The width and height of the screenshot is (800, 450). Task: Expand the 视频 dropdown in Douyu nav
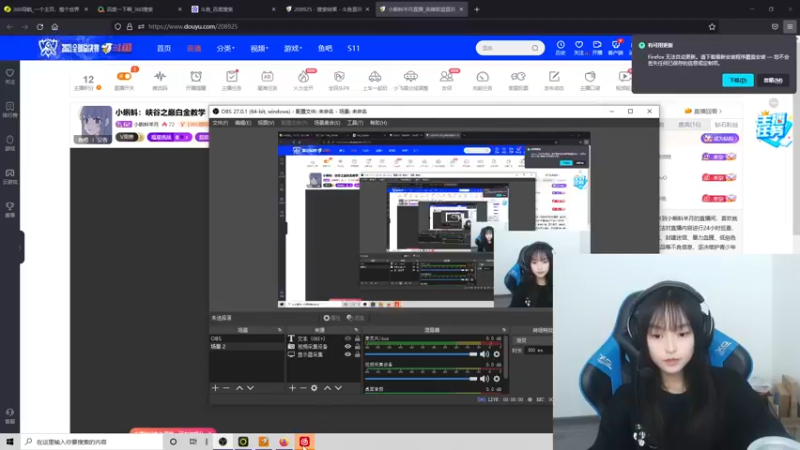(259, 48)
